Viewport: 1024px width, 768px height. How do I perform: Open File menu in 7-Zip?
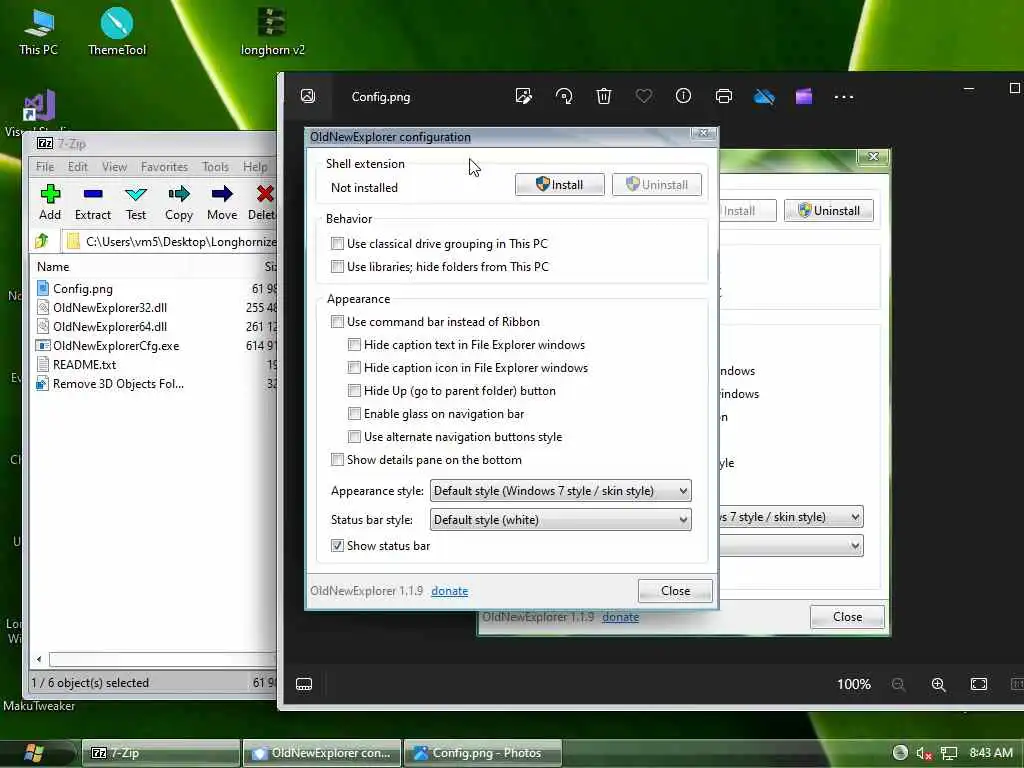pyautogui.click(x=45, y=167)
